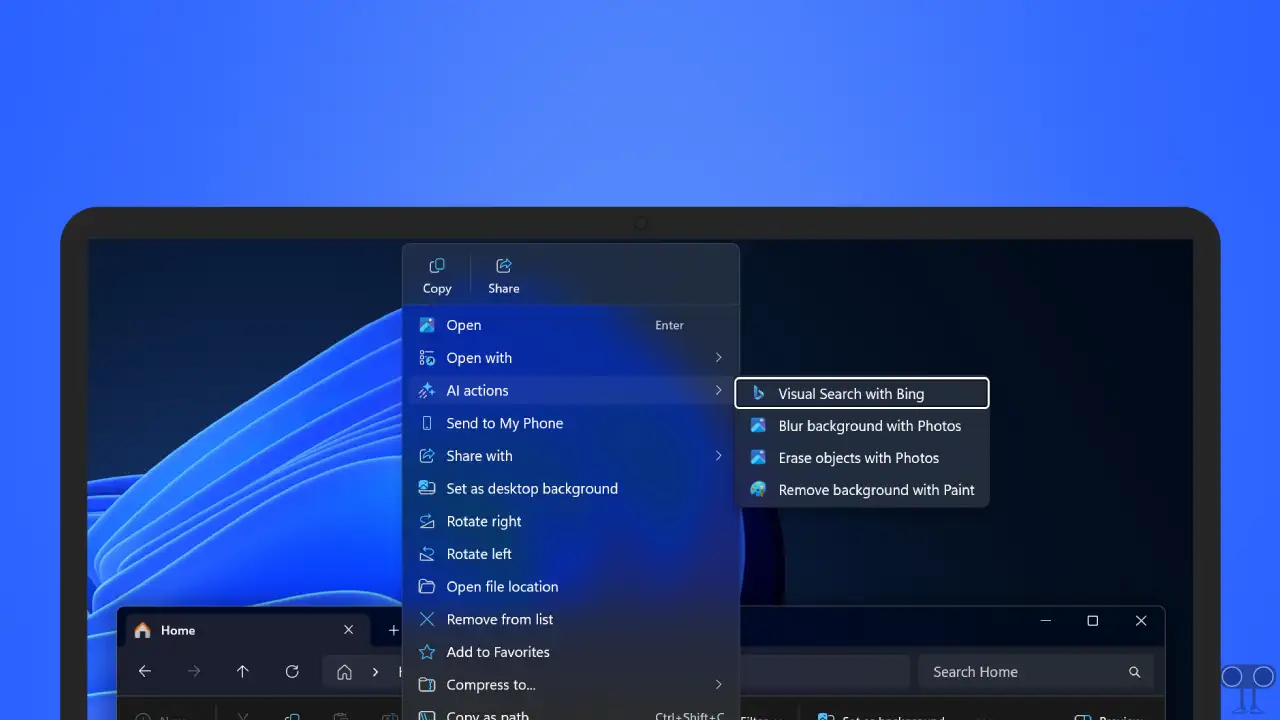Open a new File Explorer tab
The width and height of the screenshot is (1280, 720).
392,630
